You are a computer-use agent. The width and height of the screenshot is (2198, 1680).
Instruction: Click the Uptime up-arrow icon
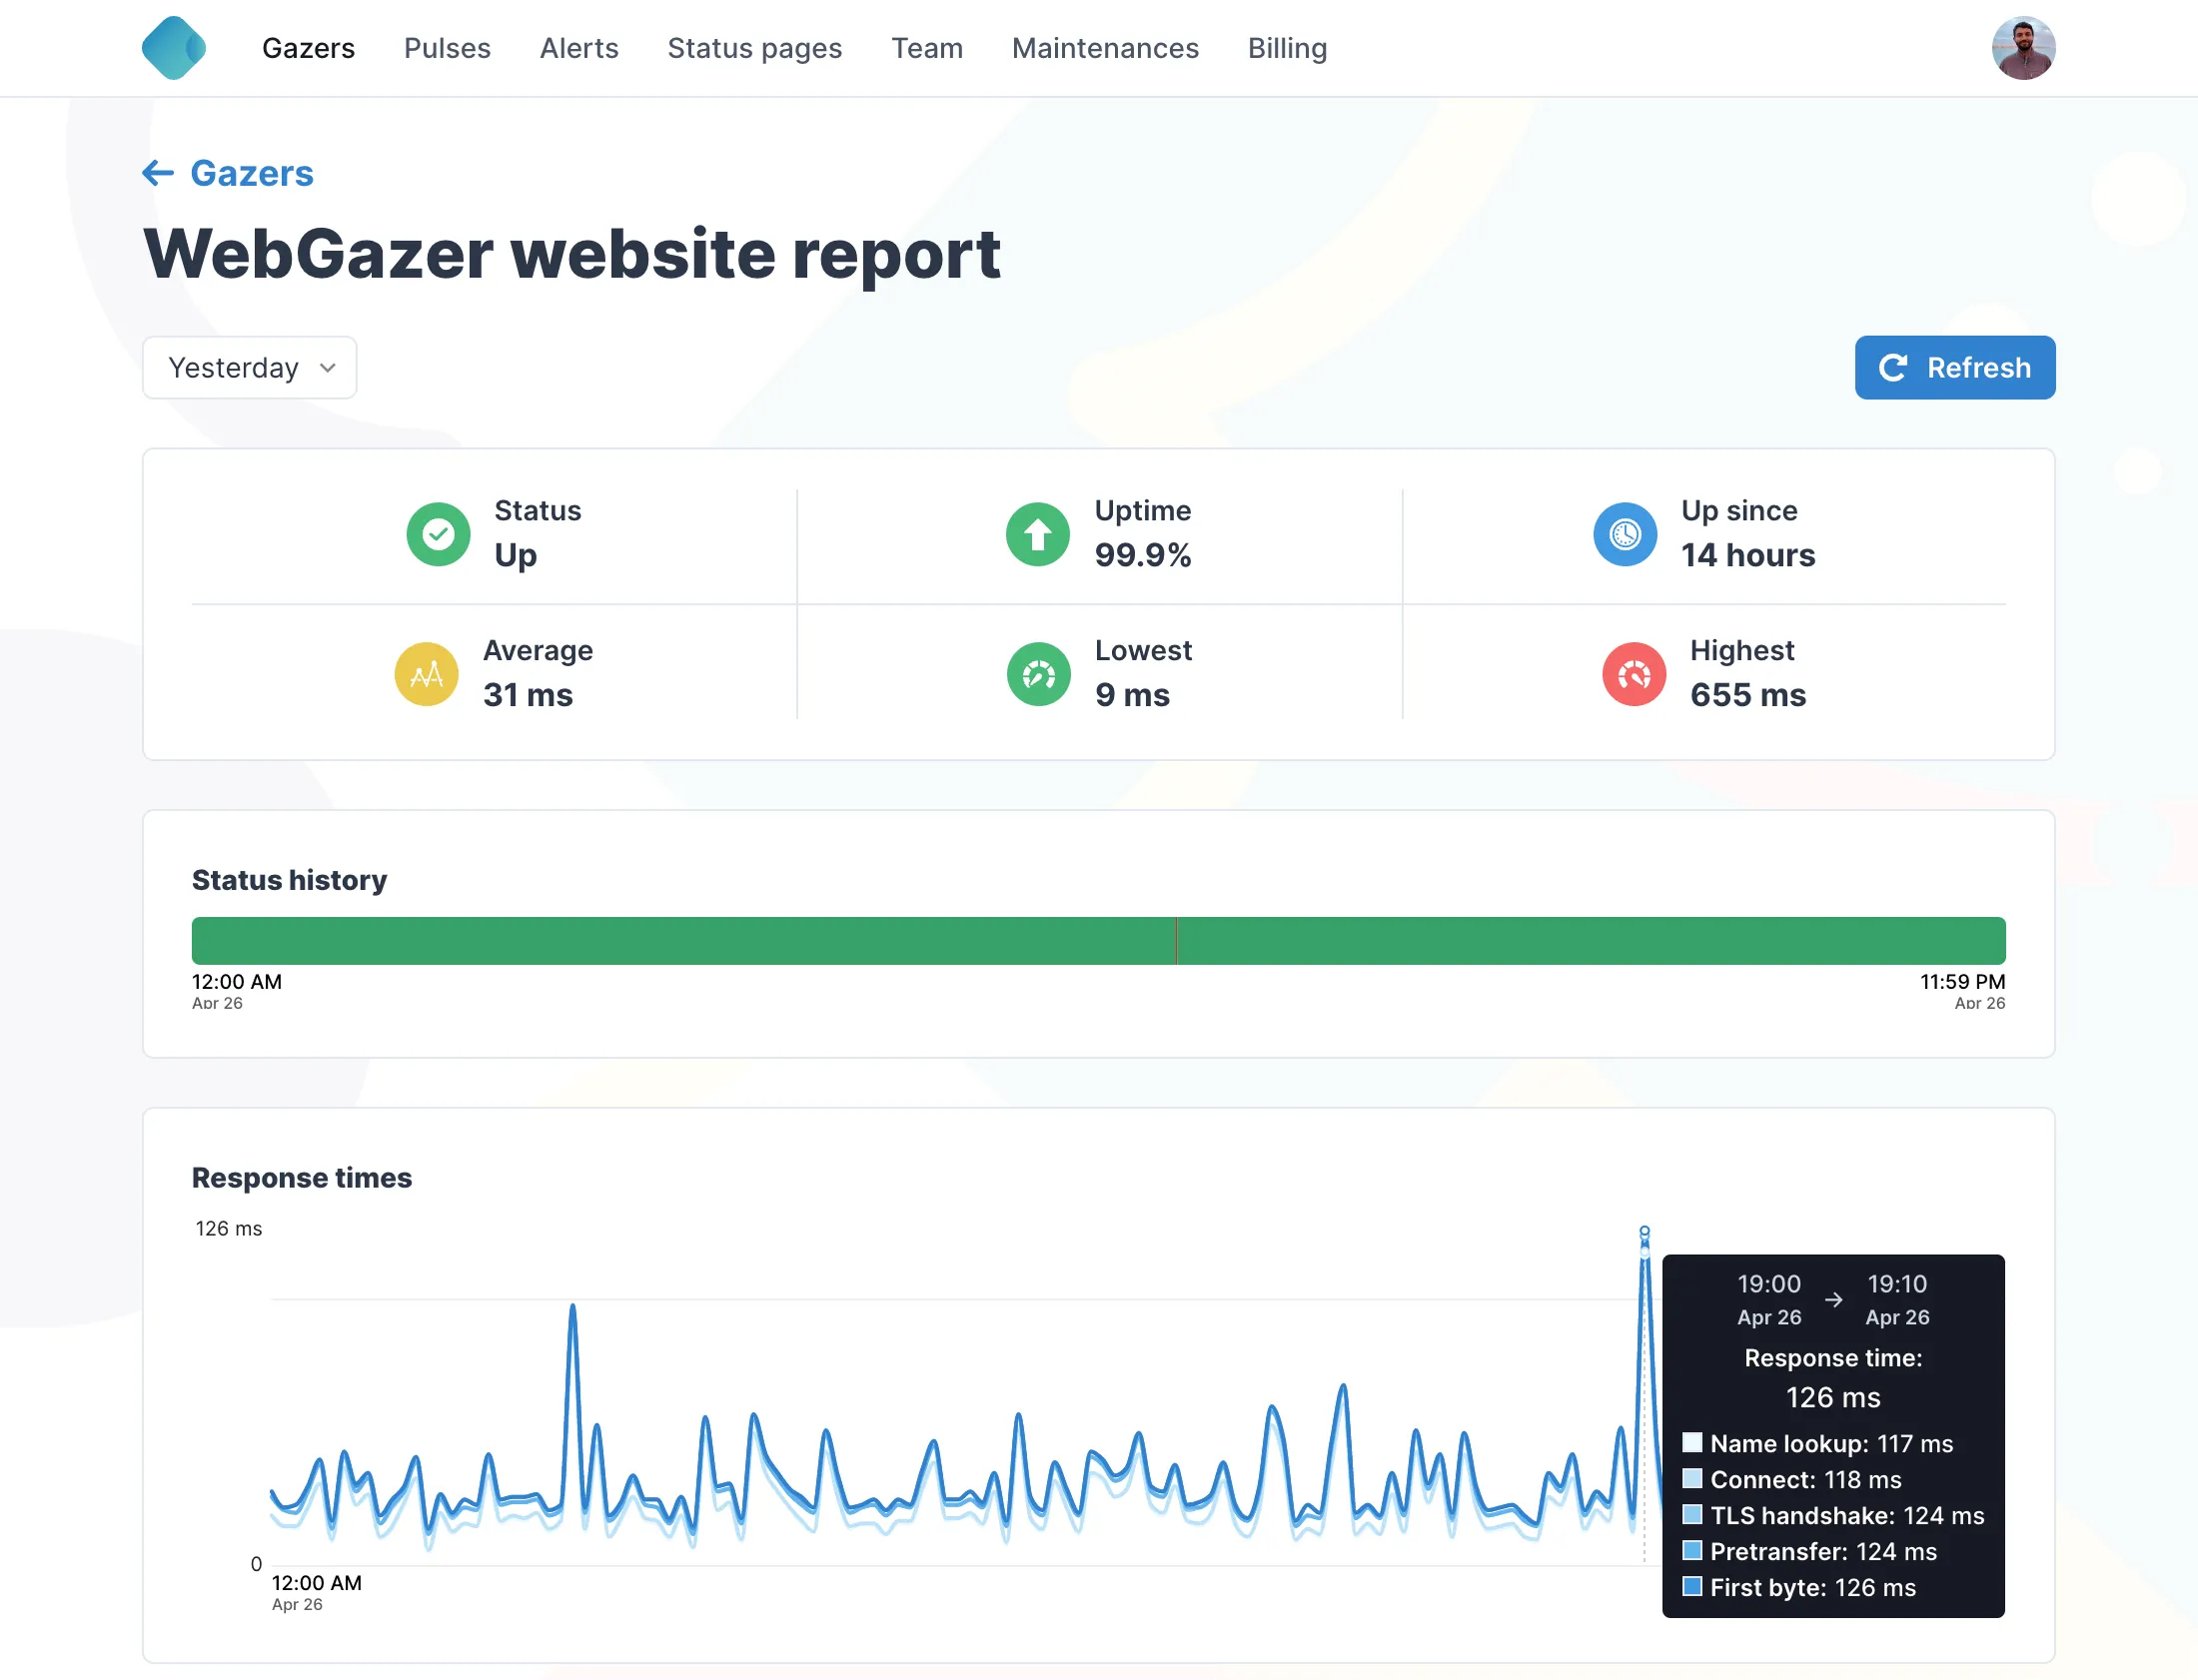coord(1037,534)
